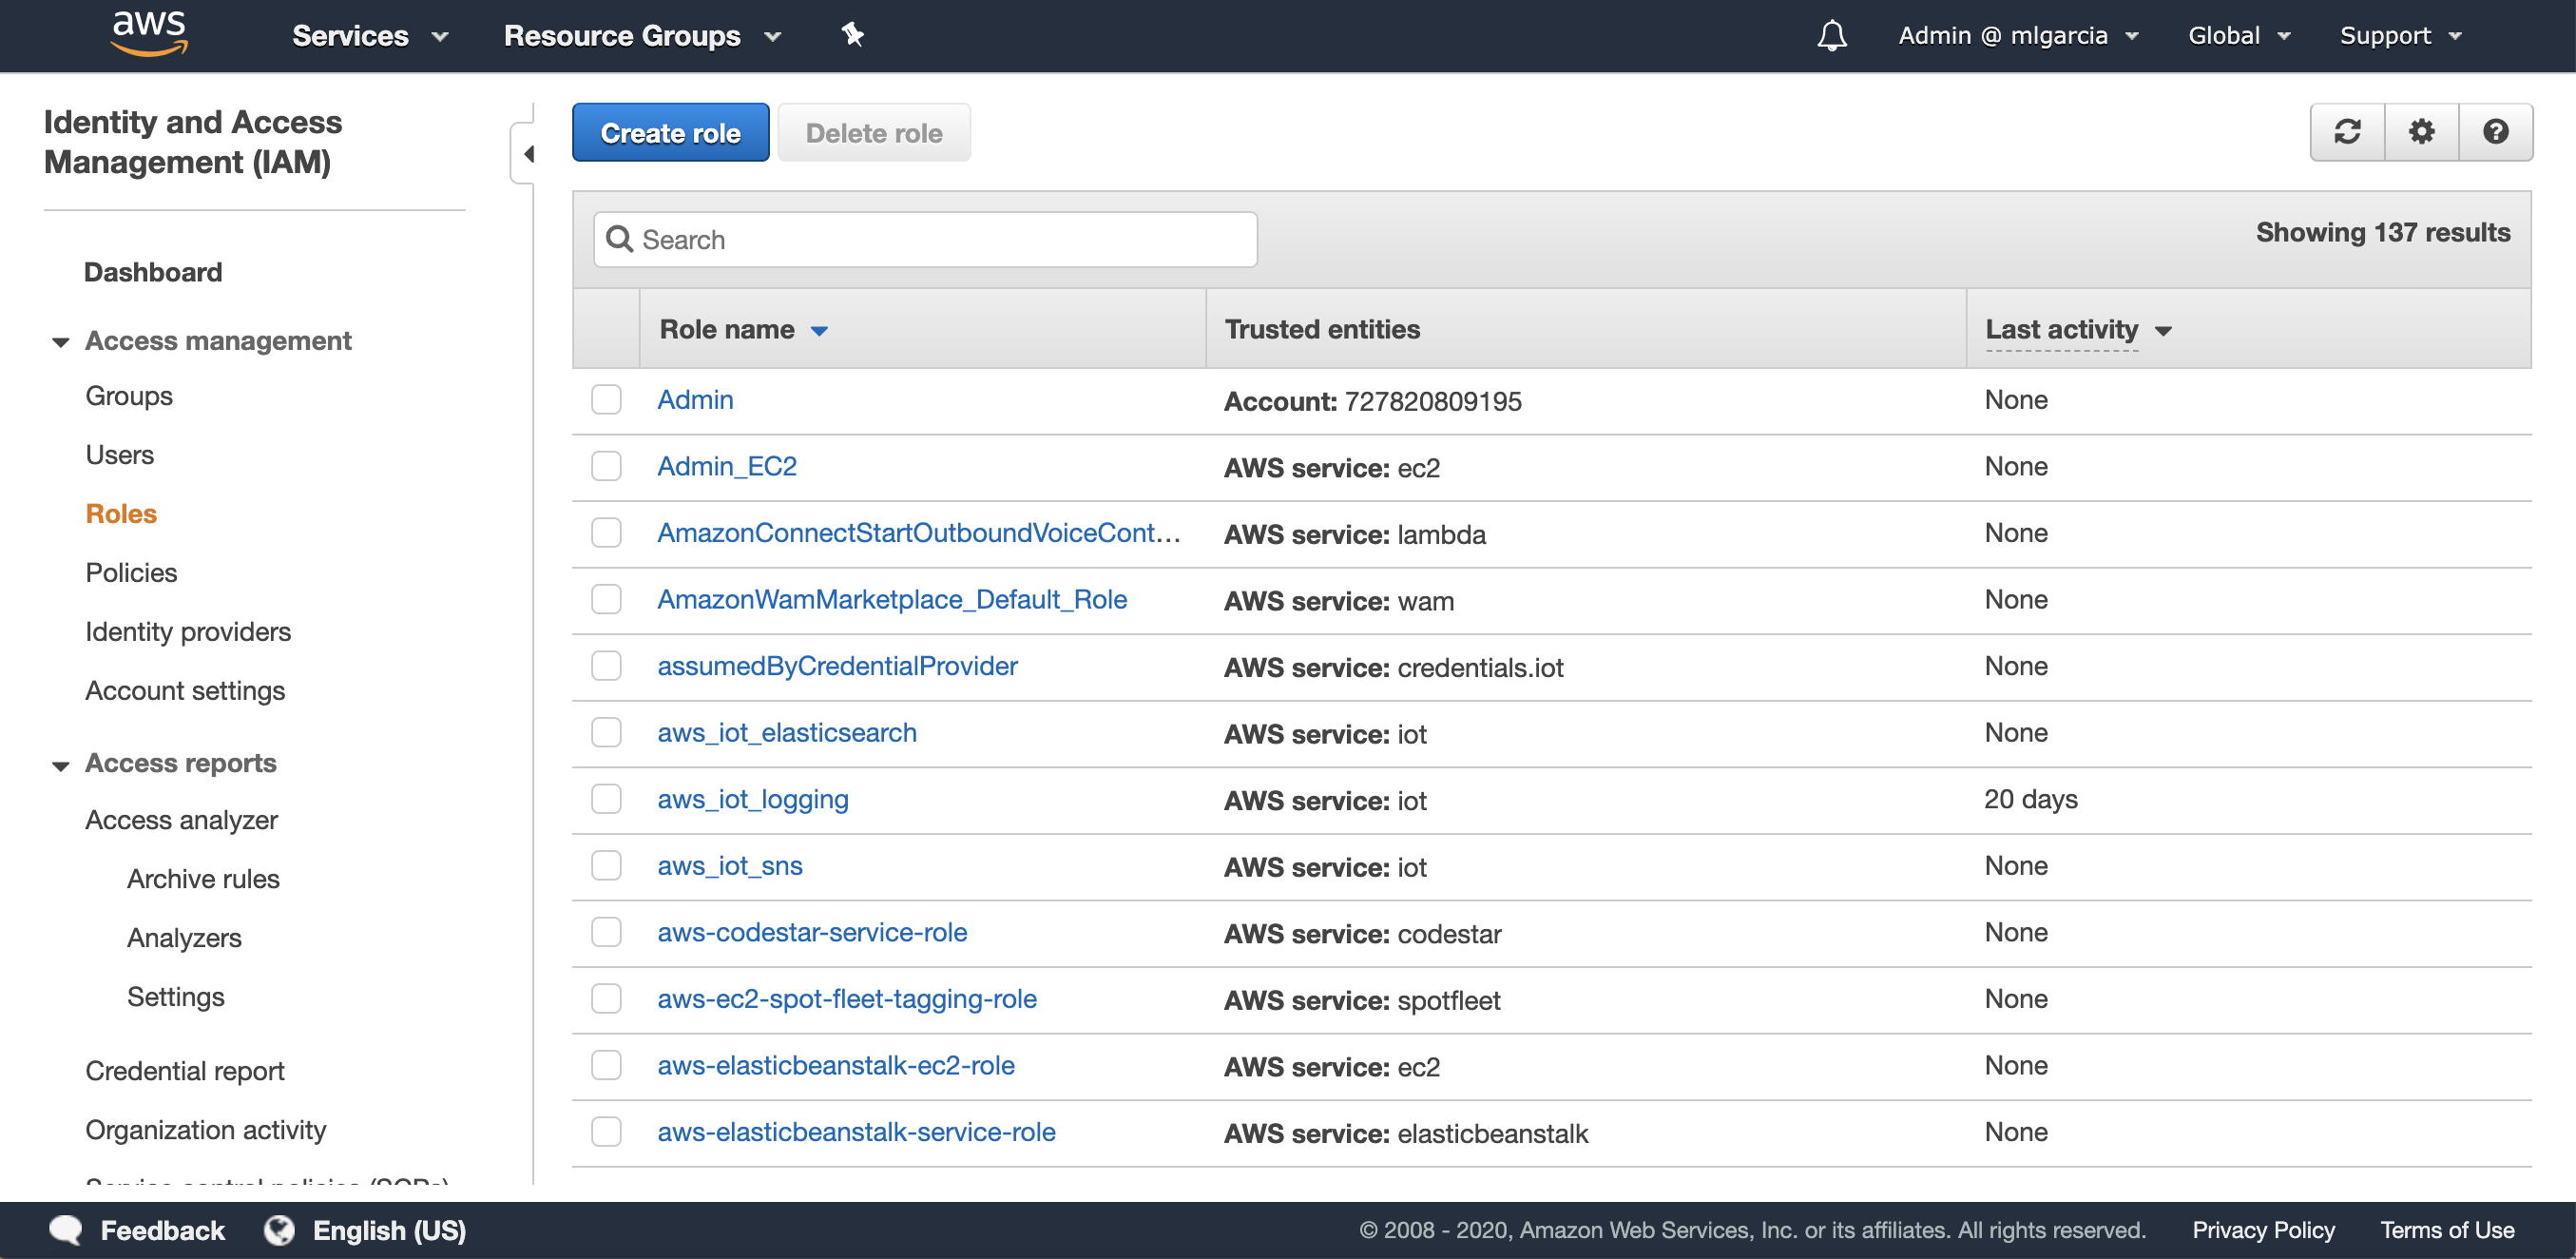Go to Policies in sidebar

[131, 573]
